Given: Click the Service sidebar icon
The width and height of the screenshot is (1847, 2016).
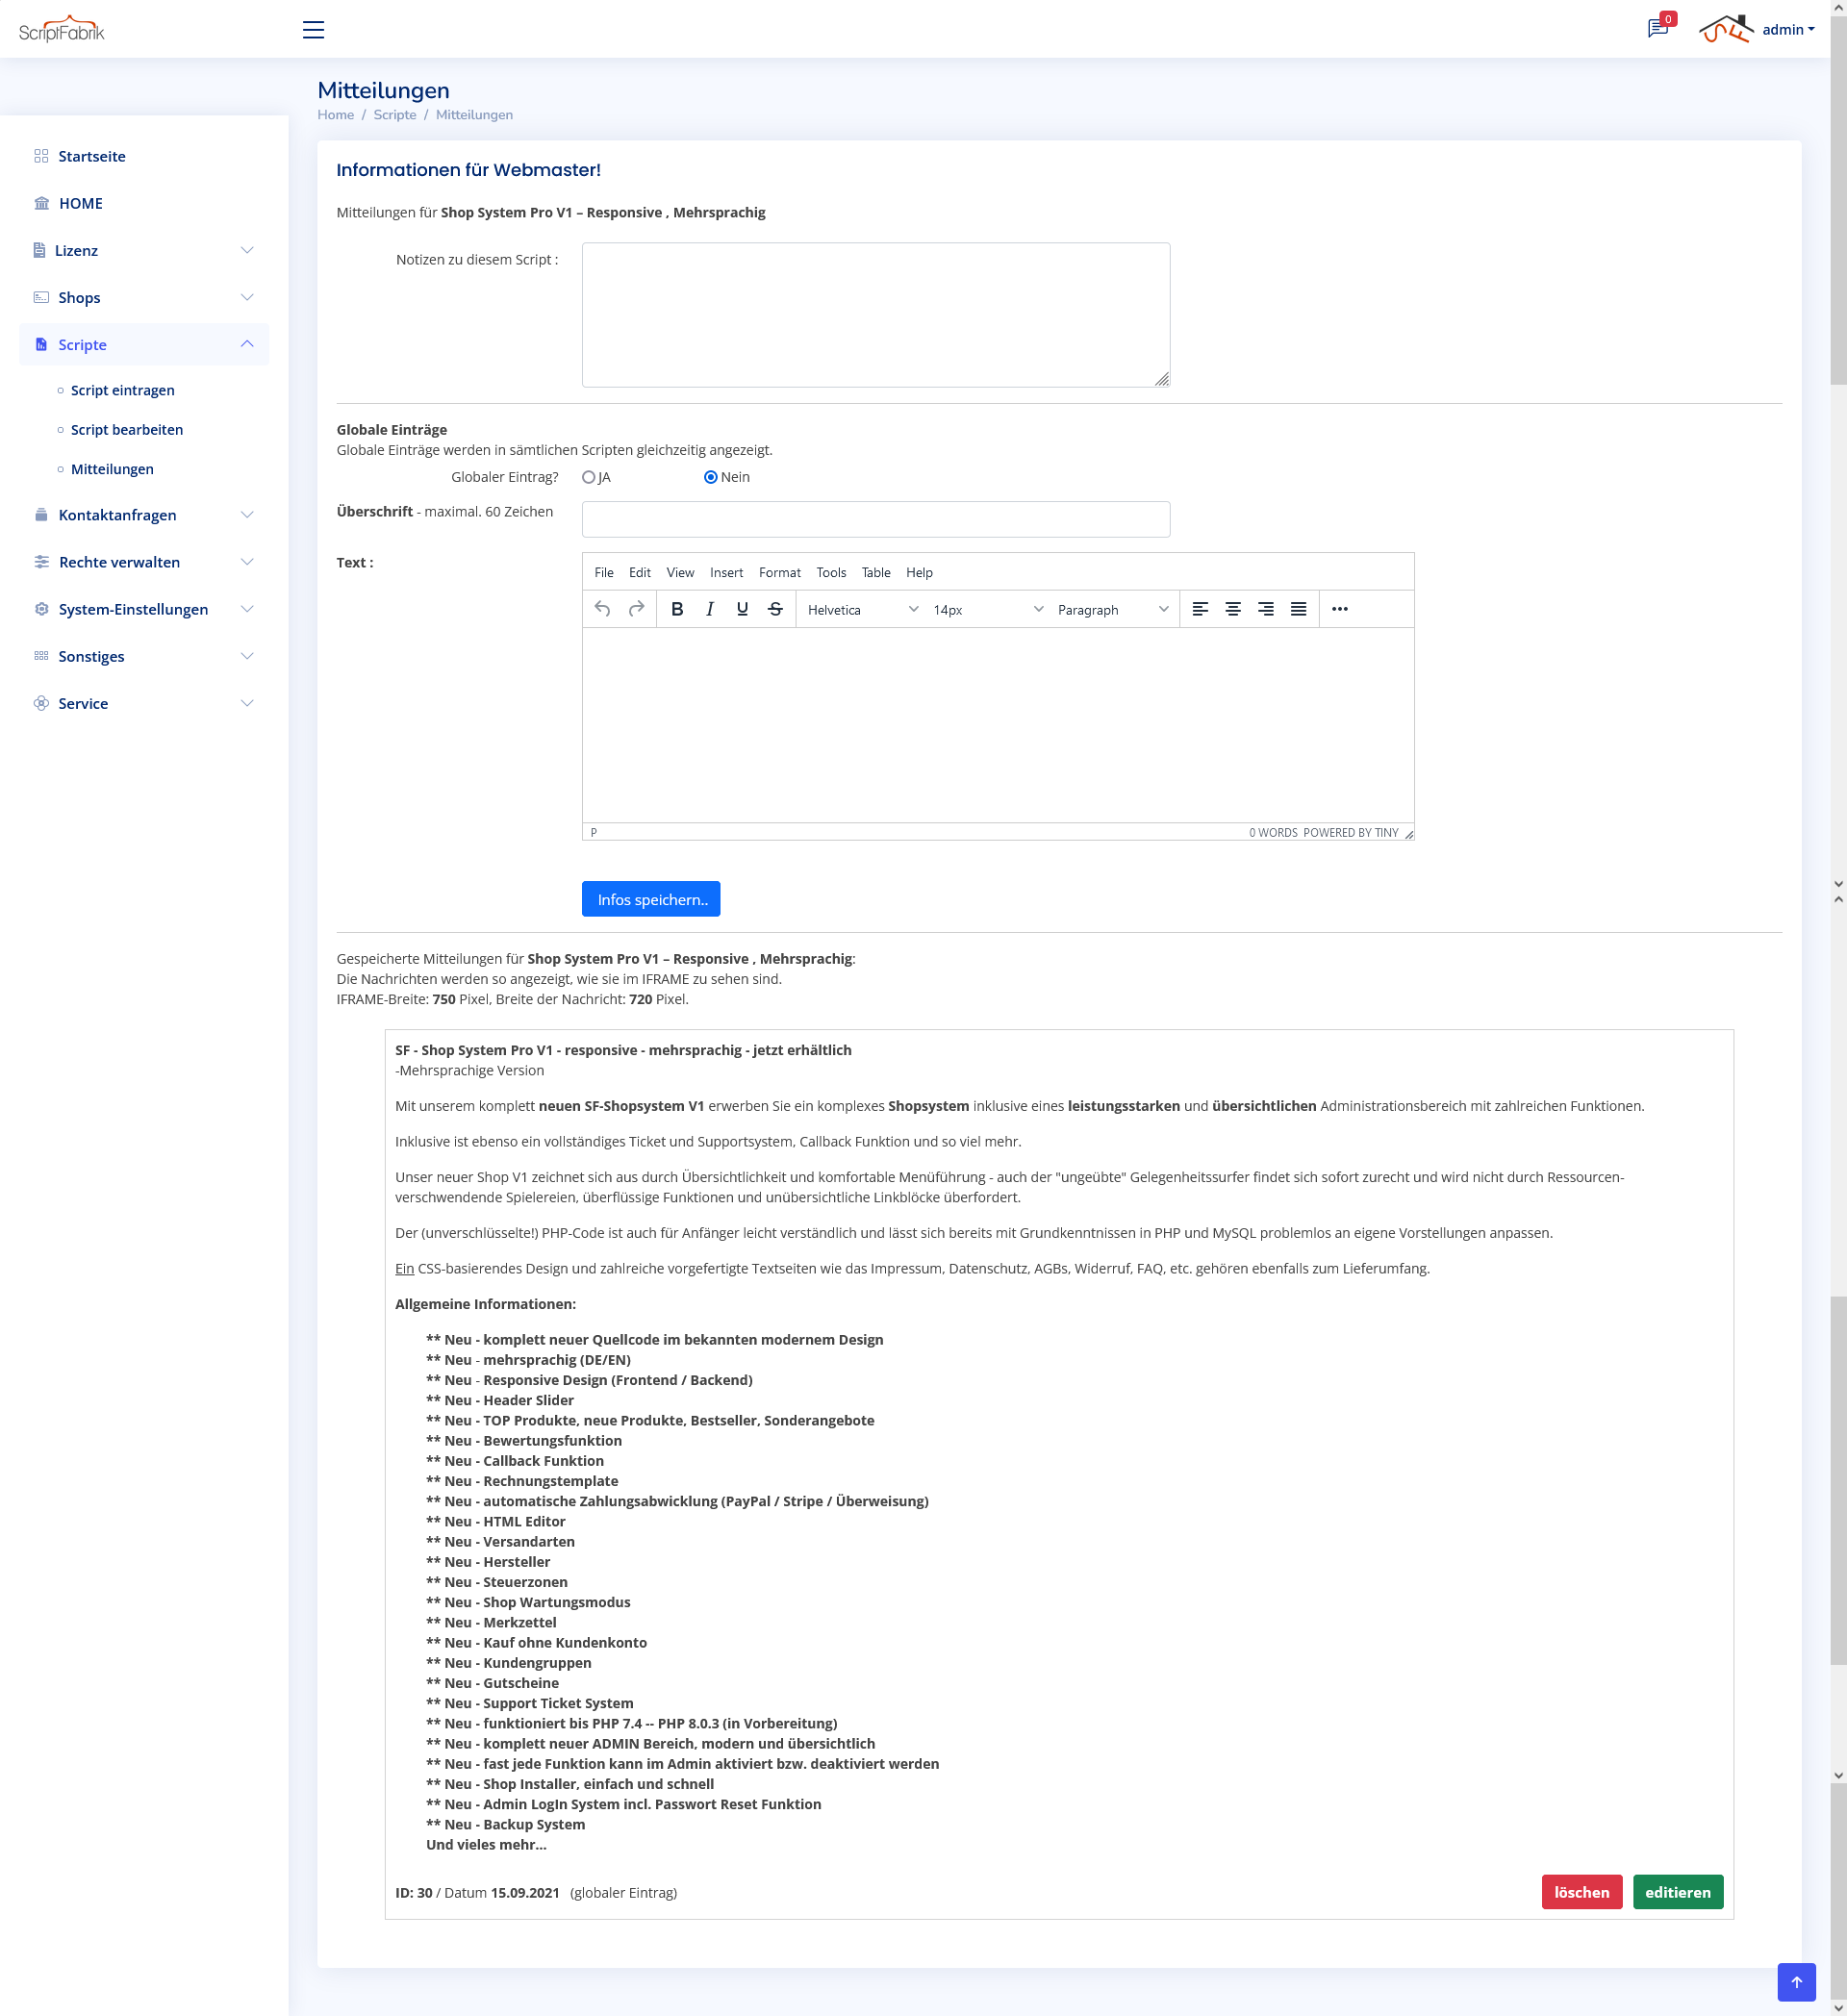Looking at the screenshot, I should [41, 703].
